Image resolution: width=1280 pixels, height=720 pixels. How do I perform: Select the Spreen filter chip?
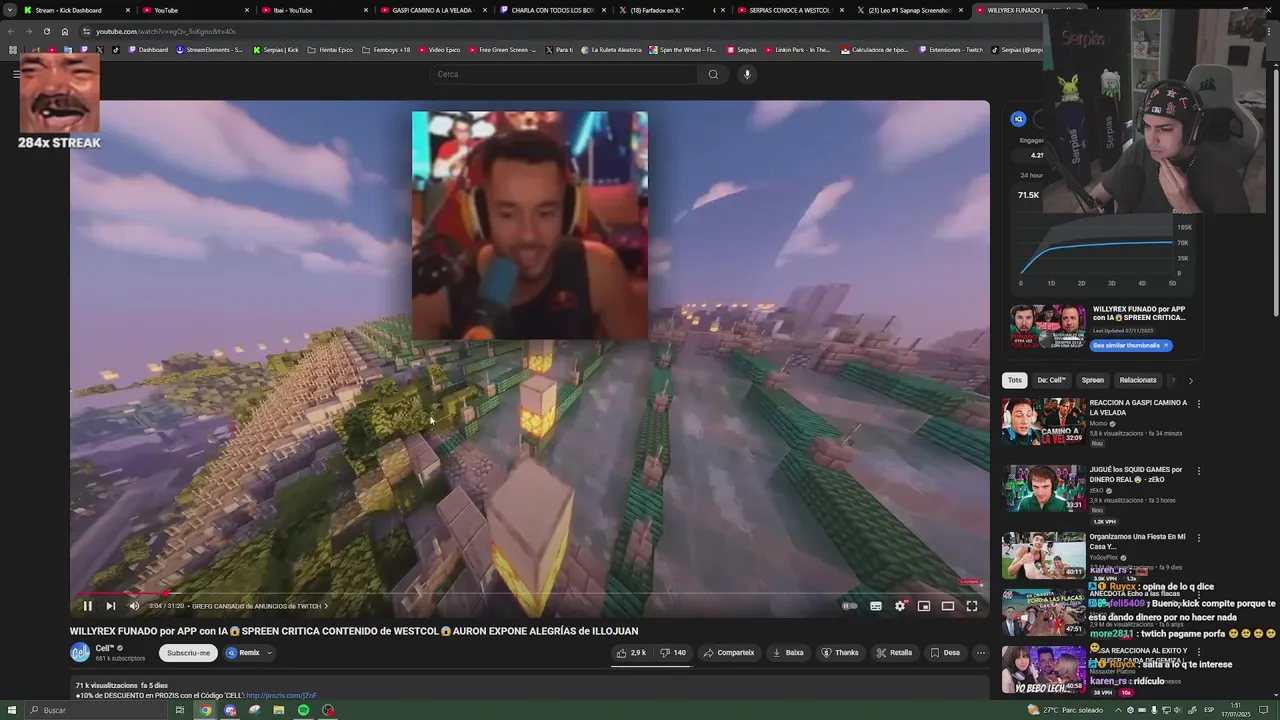click(1093, 380)
